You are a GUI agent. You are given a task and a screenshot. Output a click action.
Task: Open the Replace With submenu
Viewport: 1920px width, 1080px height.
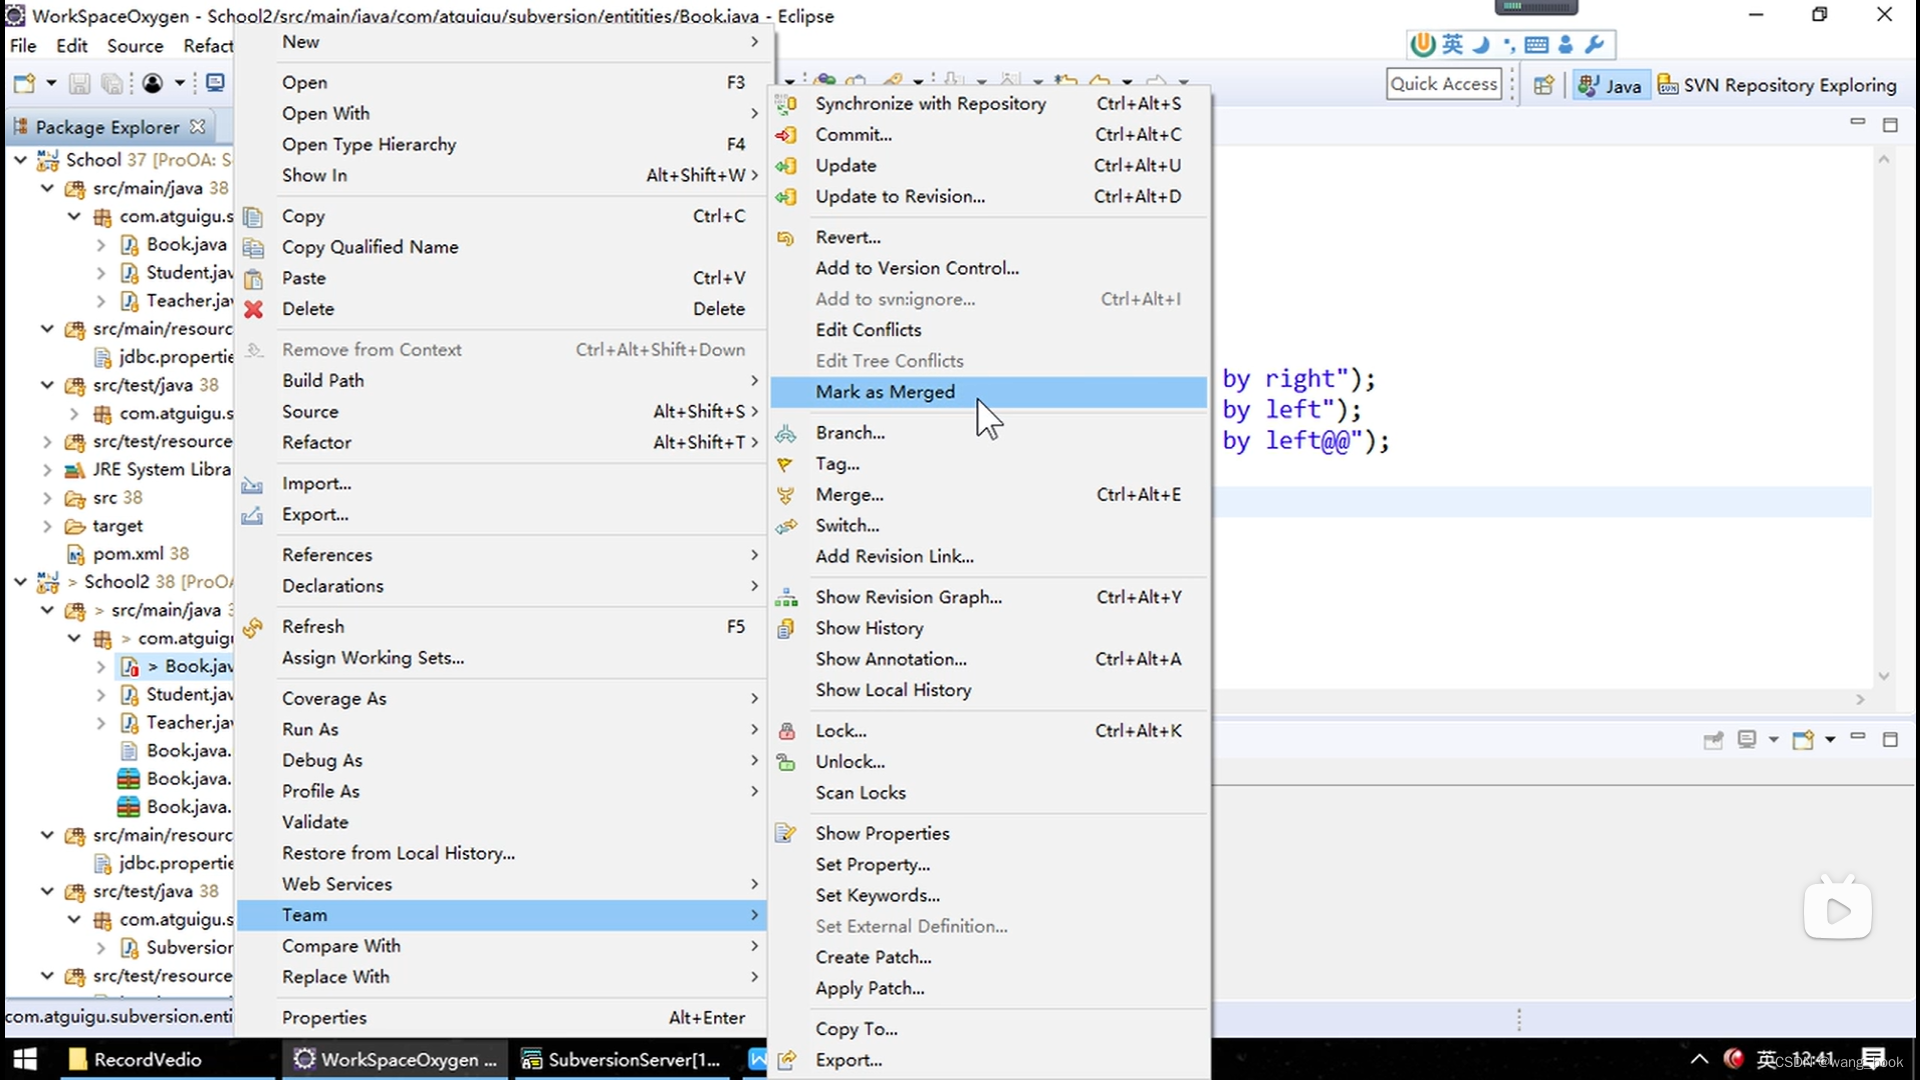(x=502, y=977)
